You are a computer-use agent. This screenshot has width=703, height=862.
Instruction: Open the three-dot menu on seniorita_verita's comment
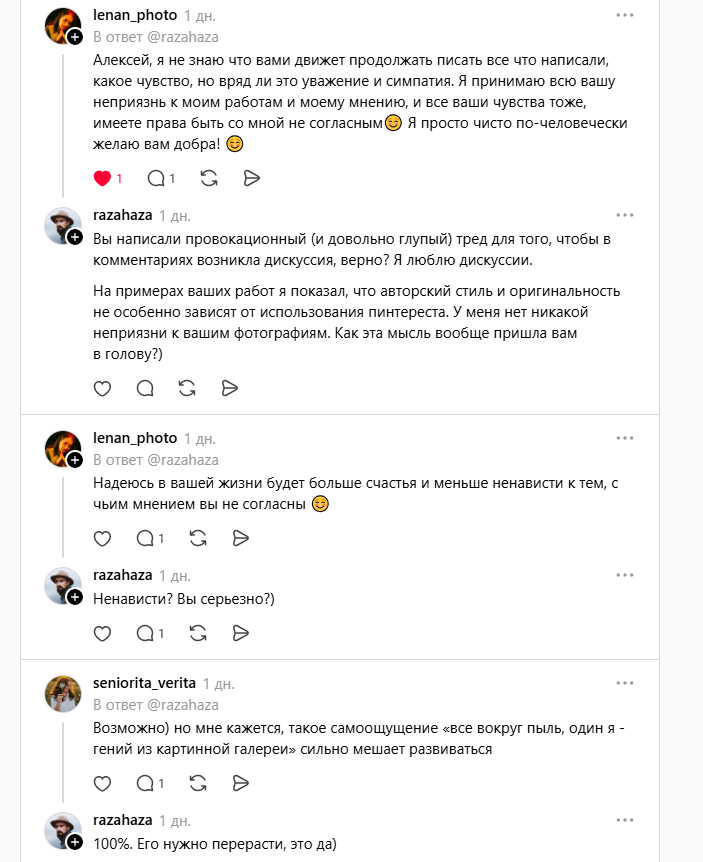click(x=627, y=682)
